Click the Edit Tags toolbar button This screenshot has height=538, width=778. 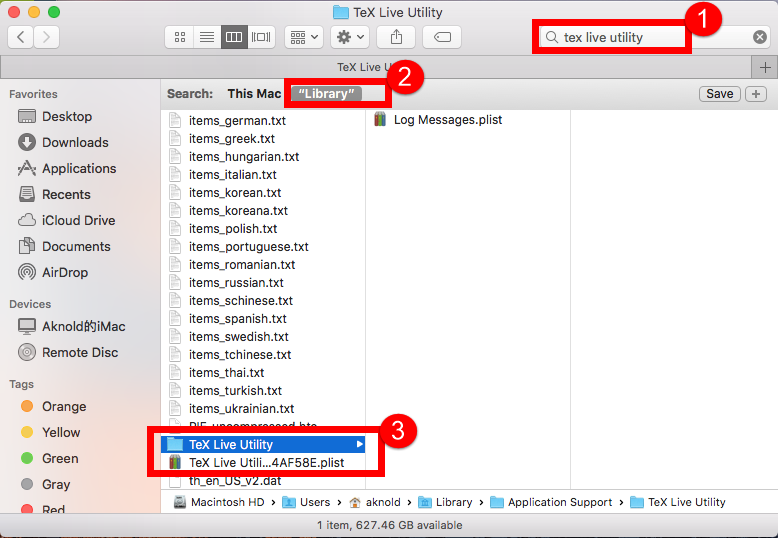click(x=441, y=37)
